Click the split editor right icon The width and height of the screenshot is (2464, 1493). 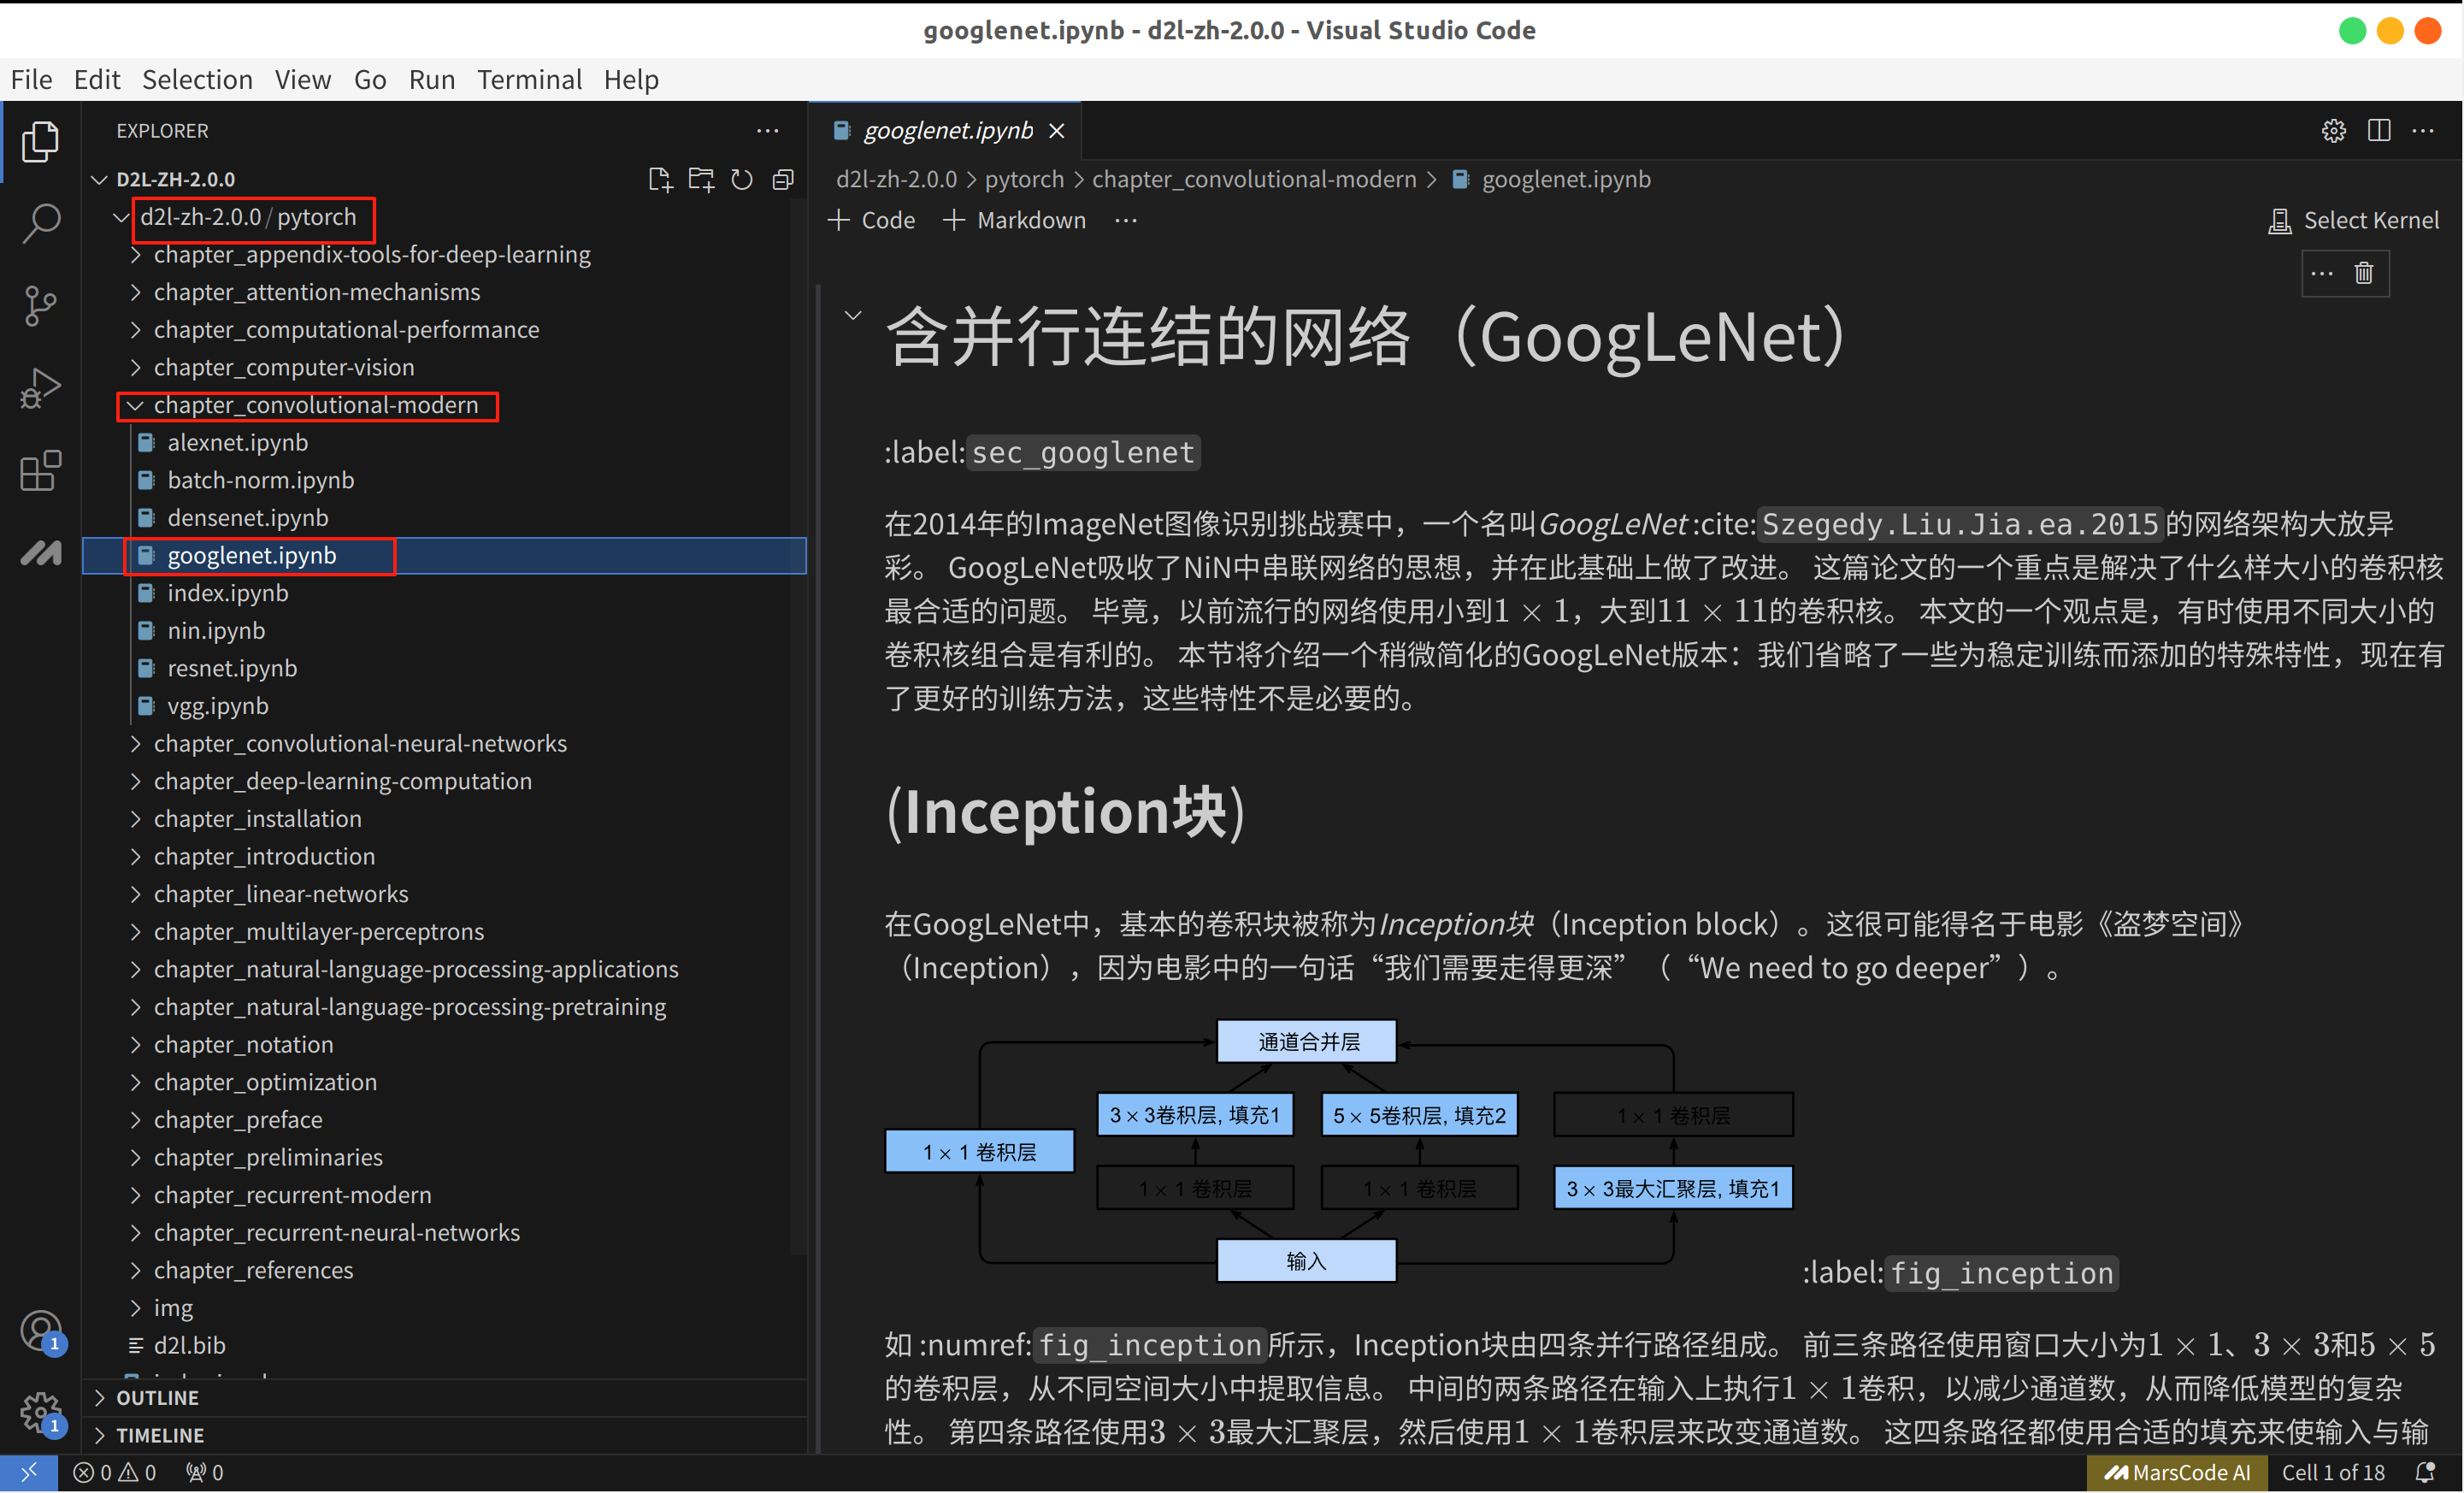2379,131
